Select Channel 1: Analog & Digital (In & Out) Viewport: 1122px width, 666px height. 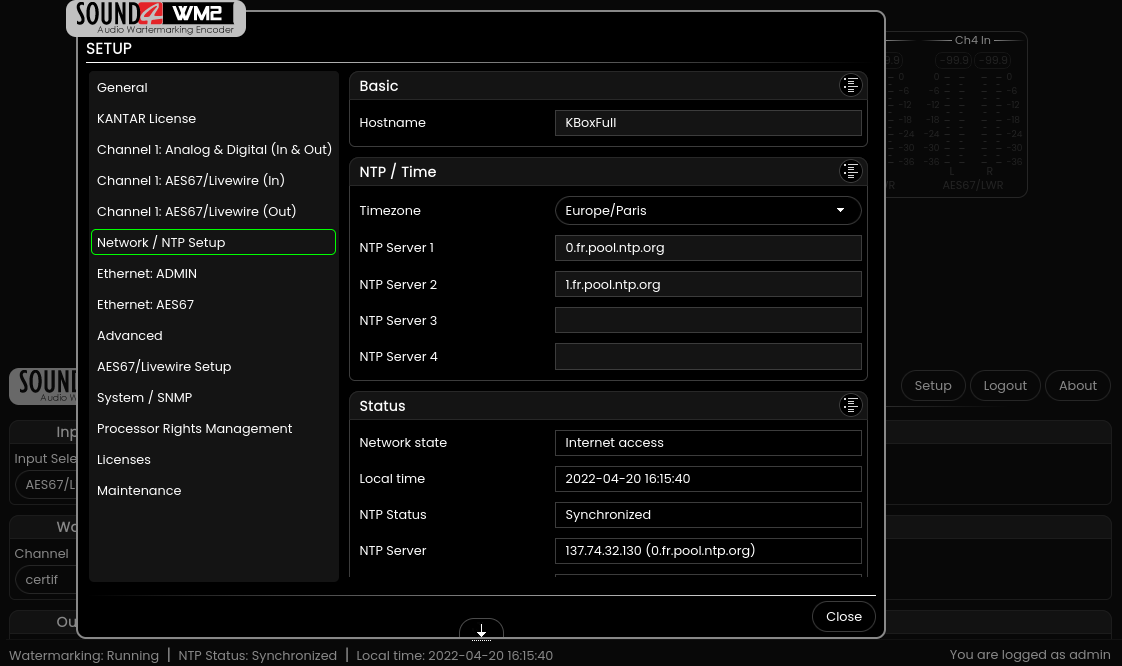coord(213,150)
